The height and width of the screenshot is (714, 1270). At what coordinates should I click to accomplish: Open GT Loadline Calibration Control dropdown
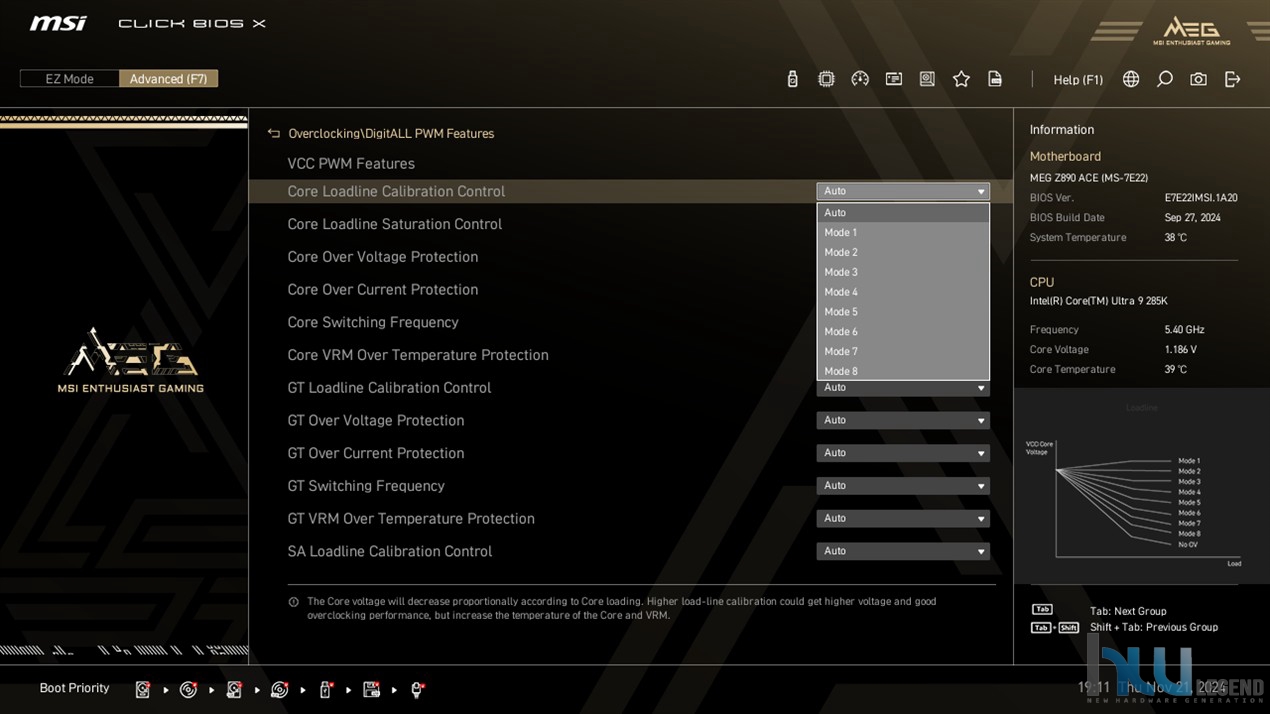point(903,388)
